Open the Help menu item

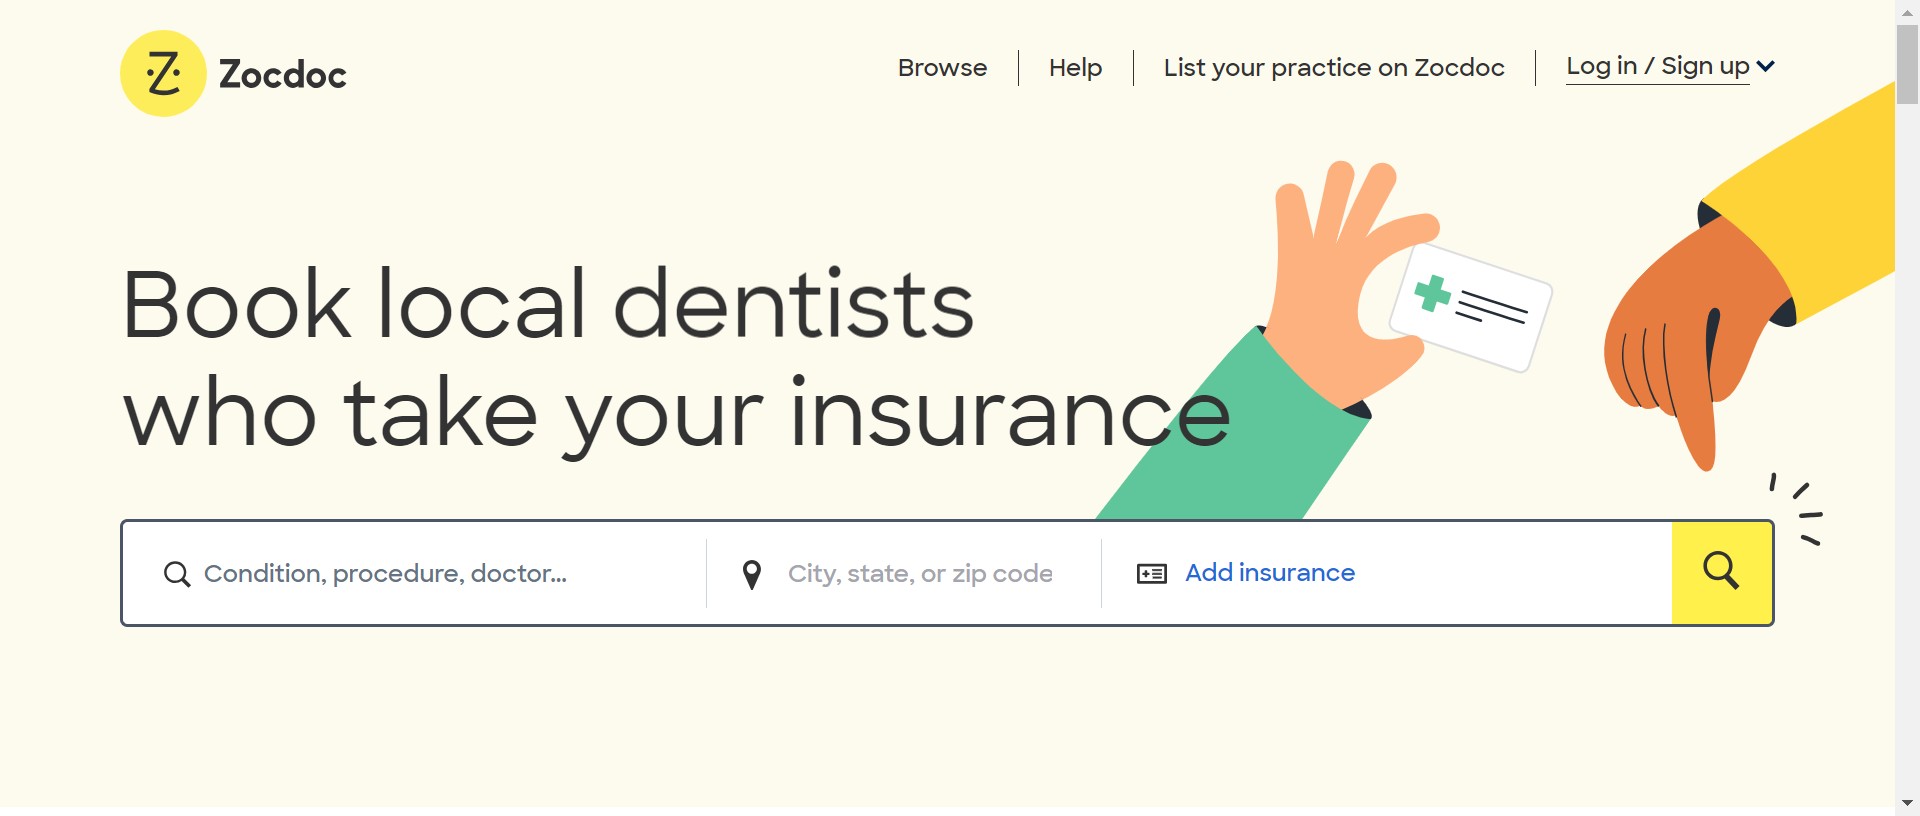point(1075,68)
